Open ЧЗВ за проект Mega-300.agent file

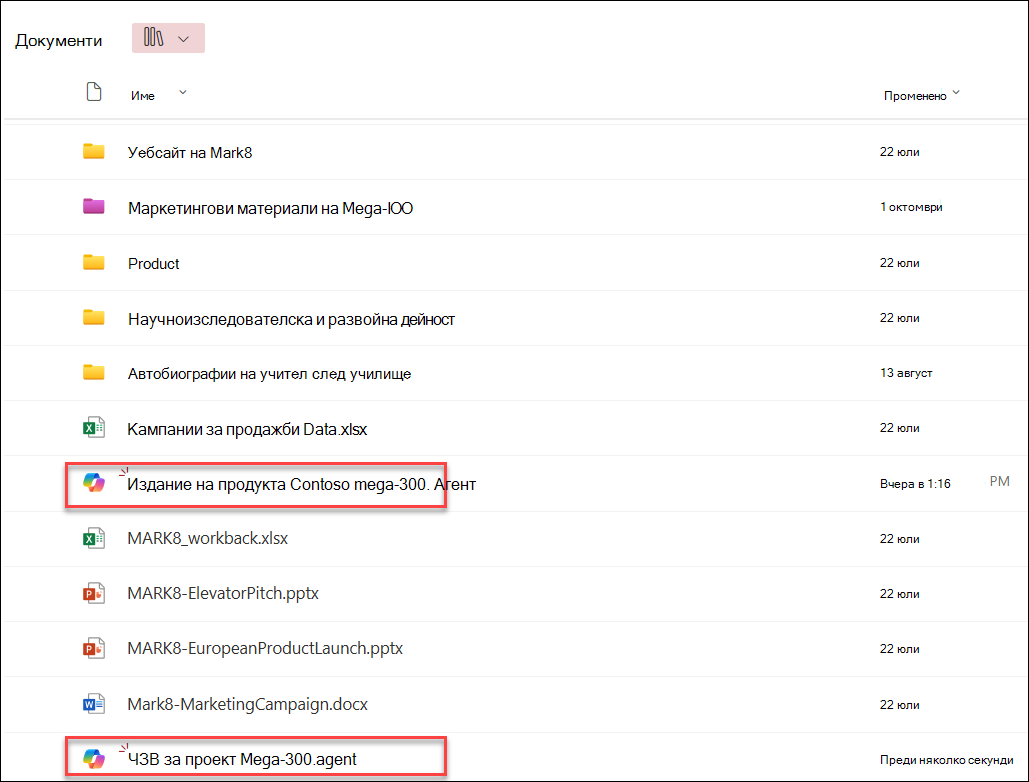pyautogui.click(x=242, y=760)
